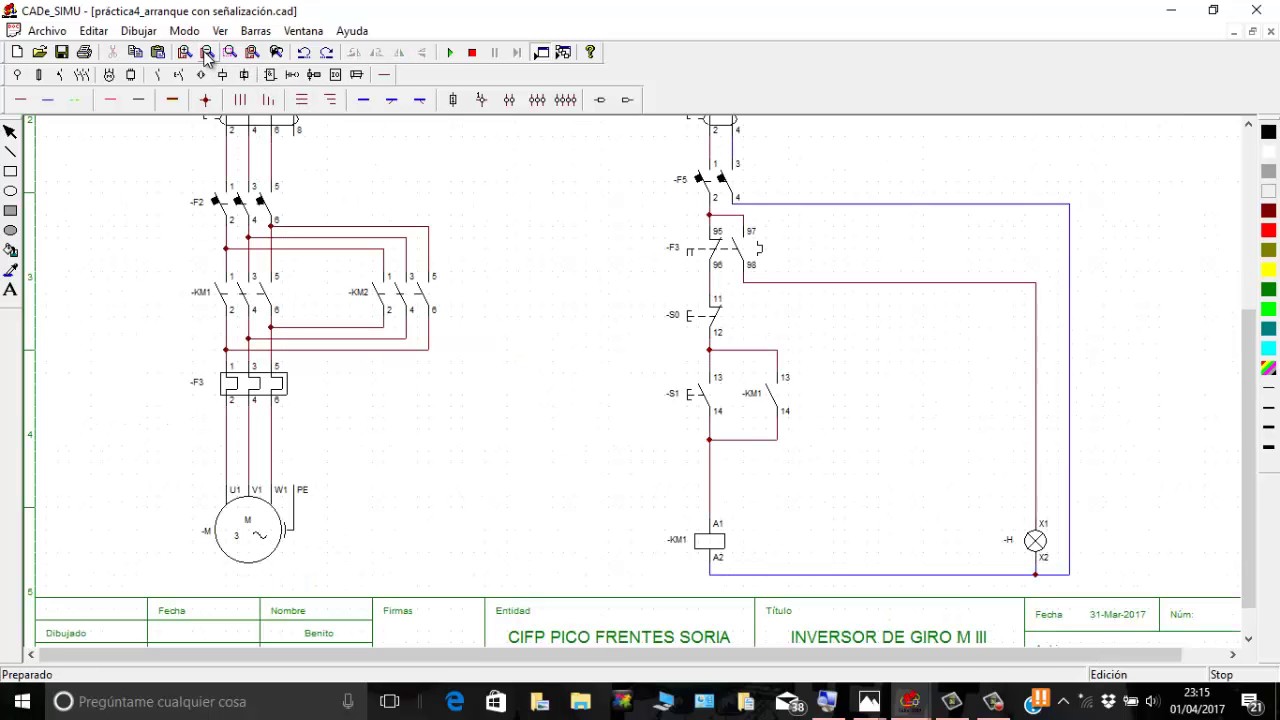Select the three vertical red lines icon
Screen dimensions: 1280x720
pyautogui.click(x=240, y=99)
